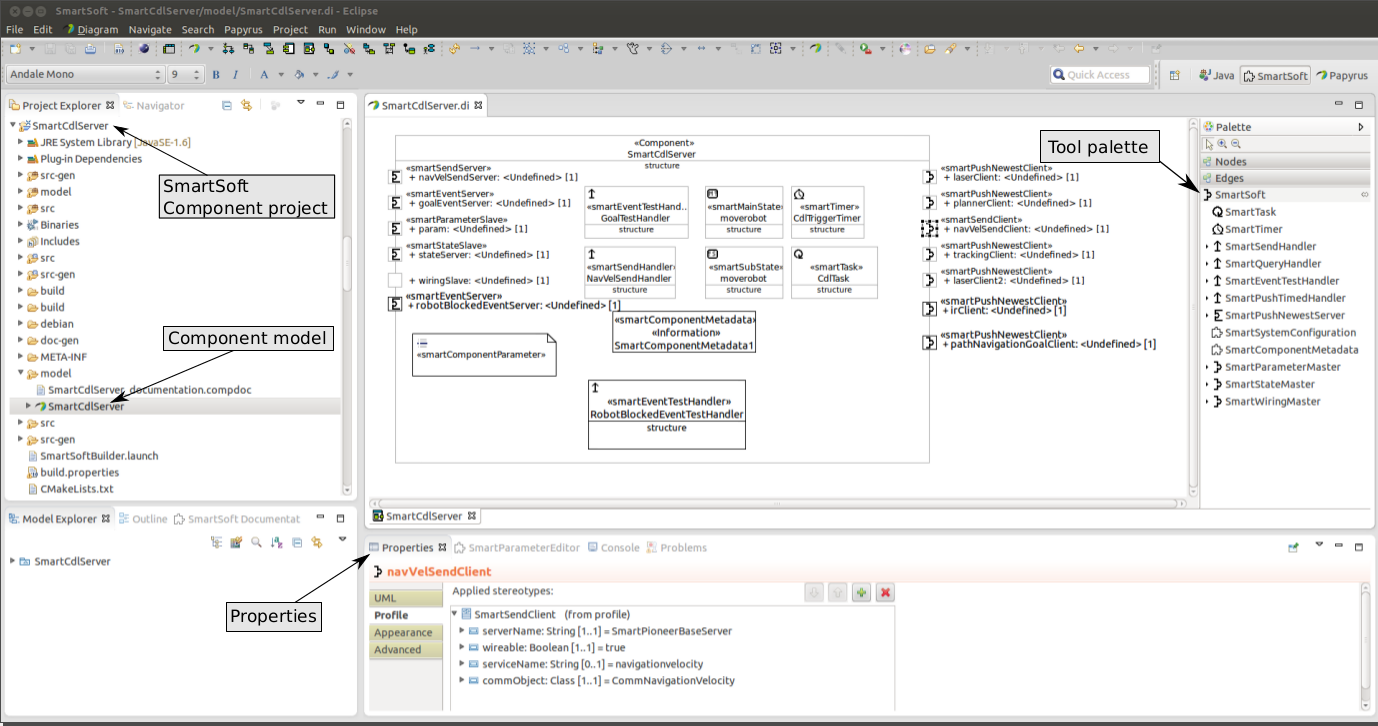Click the fill color paint bucket icon
1378x726 pixels.
[x=299, y=74]
